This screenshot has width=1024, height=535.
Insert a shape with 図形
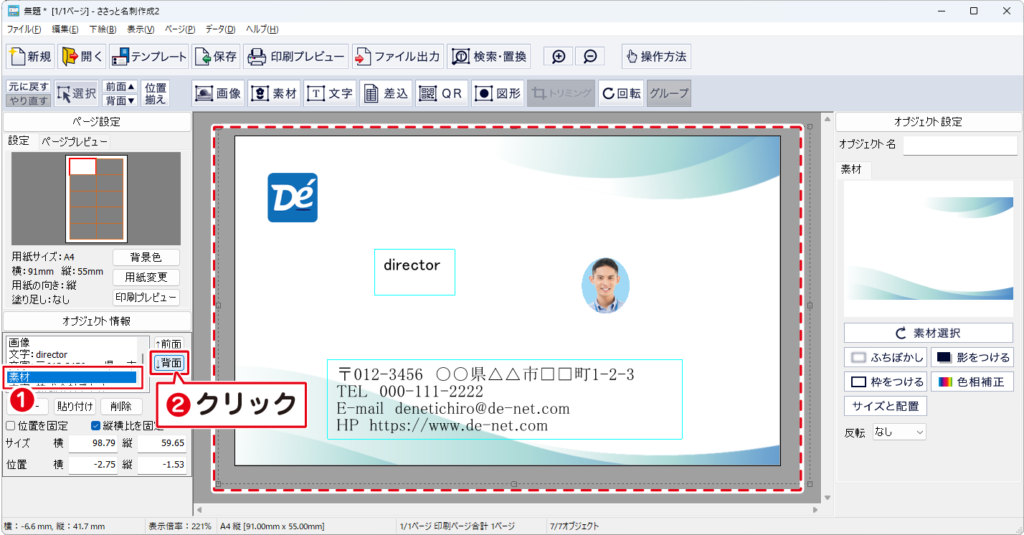pyautogui.click(x=498, y=93)
